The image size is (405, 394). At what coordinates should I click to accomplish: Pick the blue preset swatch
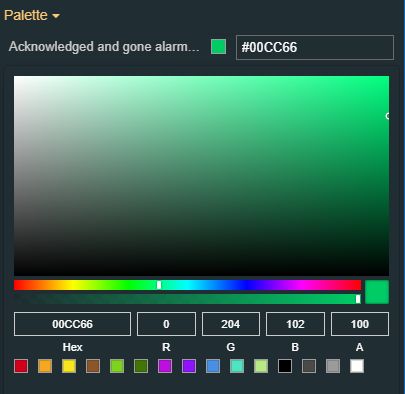point(213,366)
